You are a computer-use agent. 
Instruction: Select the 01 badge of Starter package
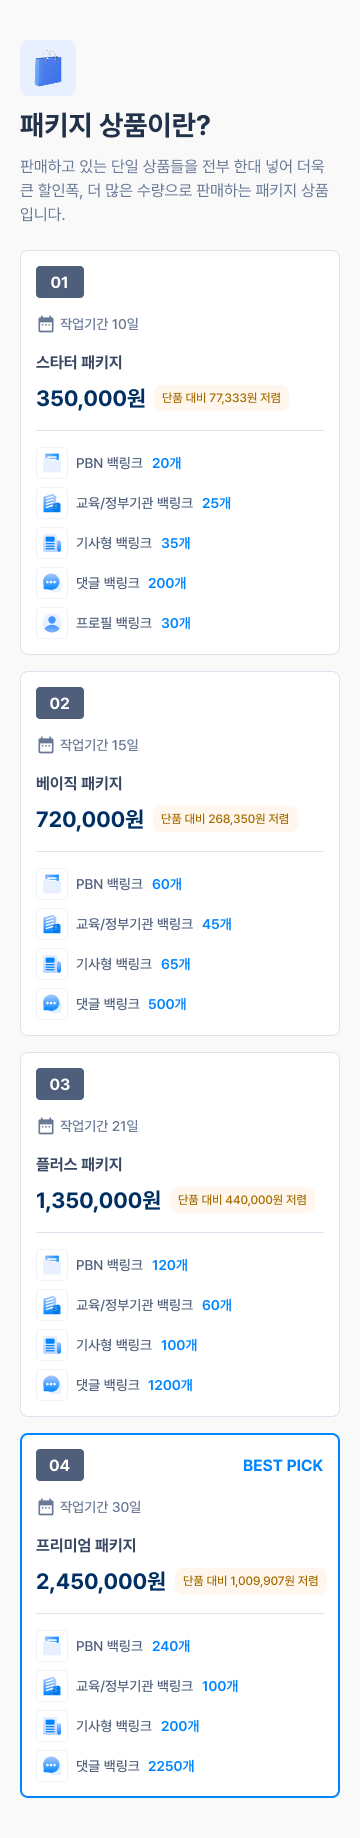click(x=60, y=282)
